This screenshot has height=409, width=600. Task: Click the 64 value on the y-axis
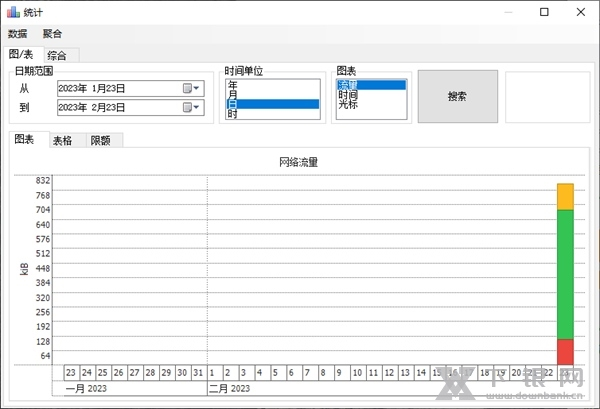pos(45,356)
